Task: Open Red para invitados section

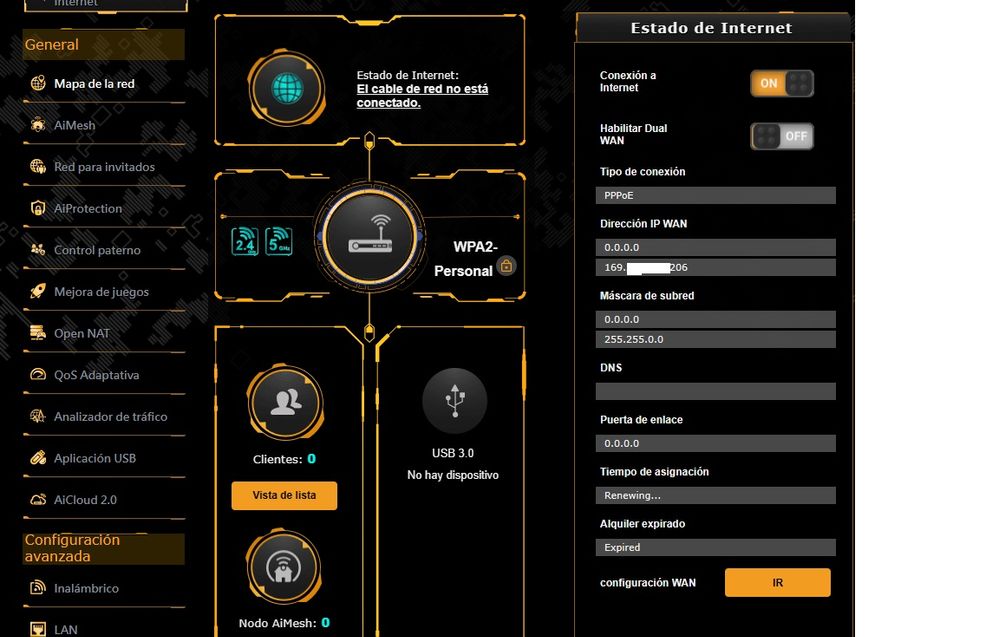Action: [x=104, y=167]
